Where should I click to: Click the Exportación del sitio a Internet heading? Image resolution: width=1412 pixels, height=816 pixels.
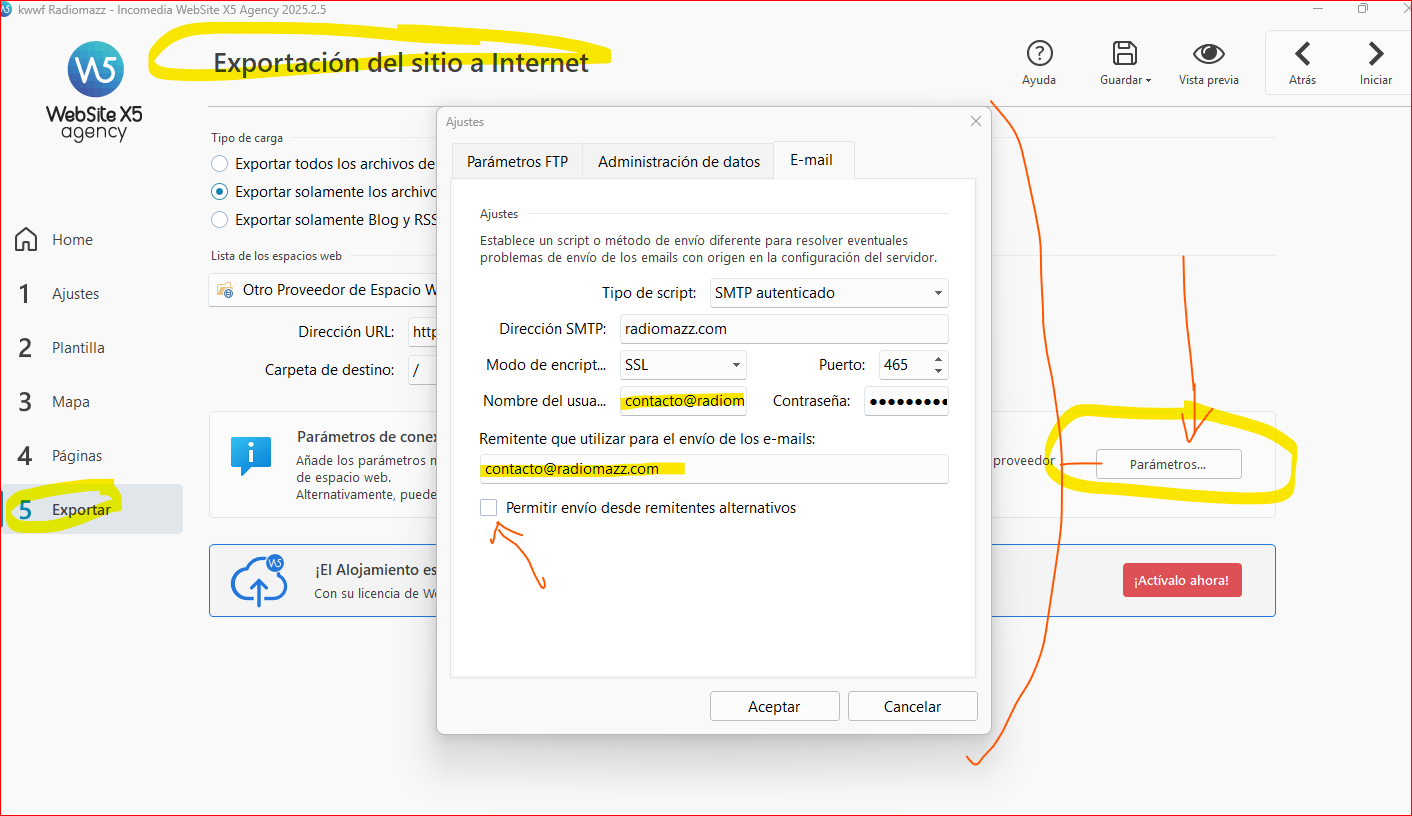tap(401, 63)
